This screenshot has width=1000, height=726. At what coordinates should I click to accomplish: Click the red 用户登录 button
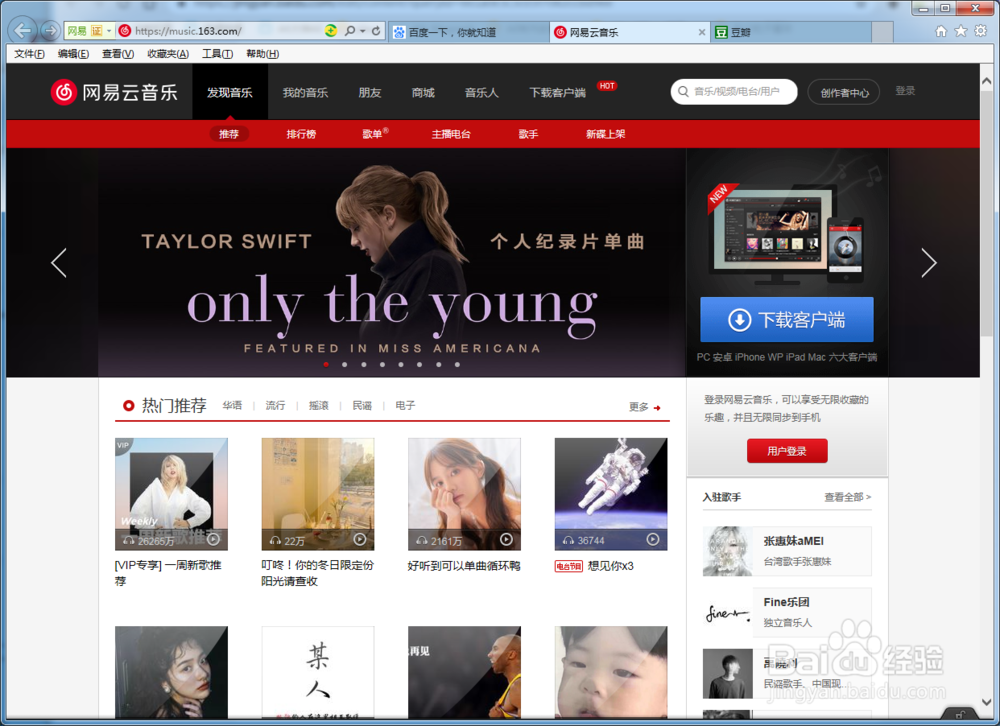coord(787,451)
